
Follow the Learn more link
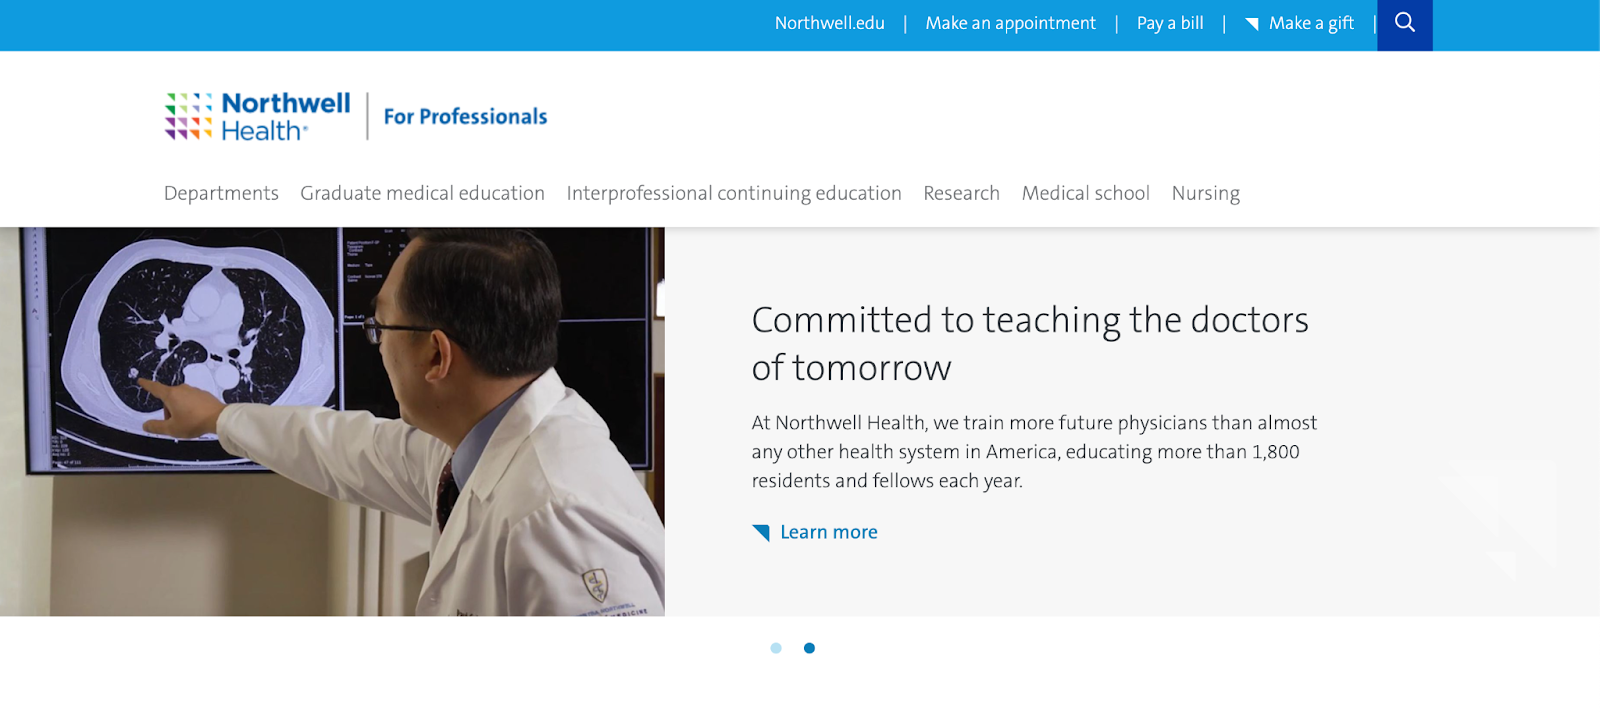tap(828, 532)
